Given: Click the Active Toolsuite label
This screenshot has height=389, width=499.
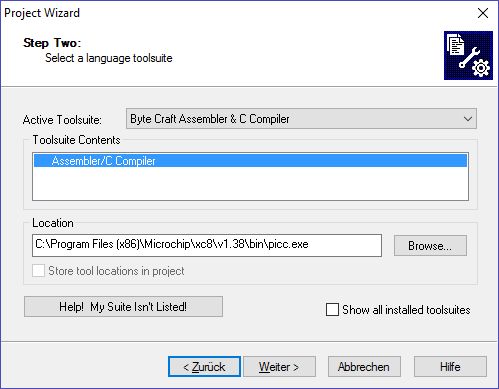Looking at the screenshot, I should (x=62, y=120).
